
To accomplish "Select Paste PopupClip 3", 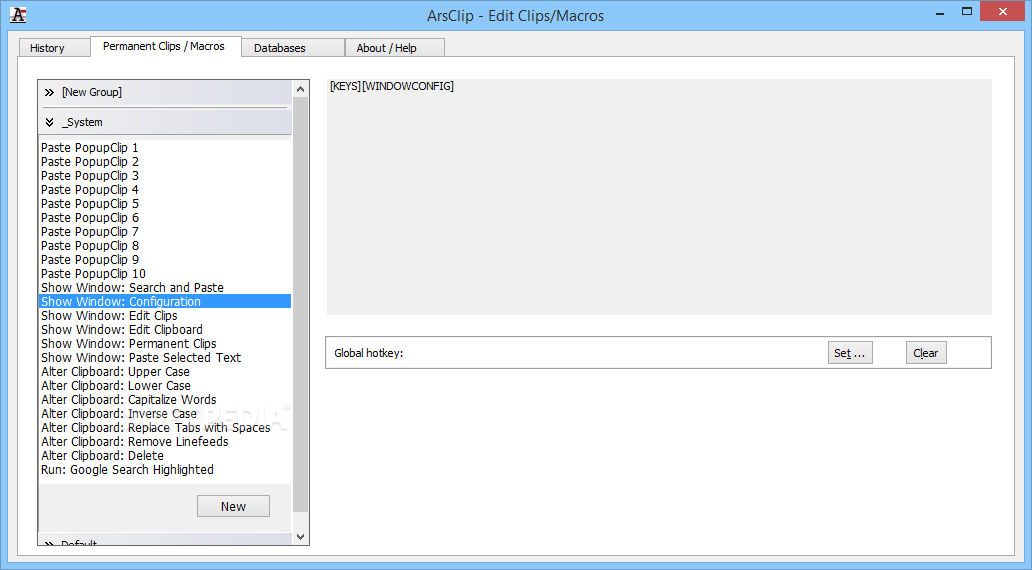I will pos(165,176).
